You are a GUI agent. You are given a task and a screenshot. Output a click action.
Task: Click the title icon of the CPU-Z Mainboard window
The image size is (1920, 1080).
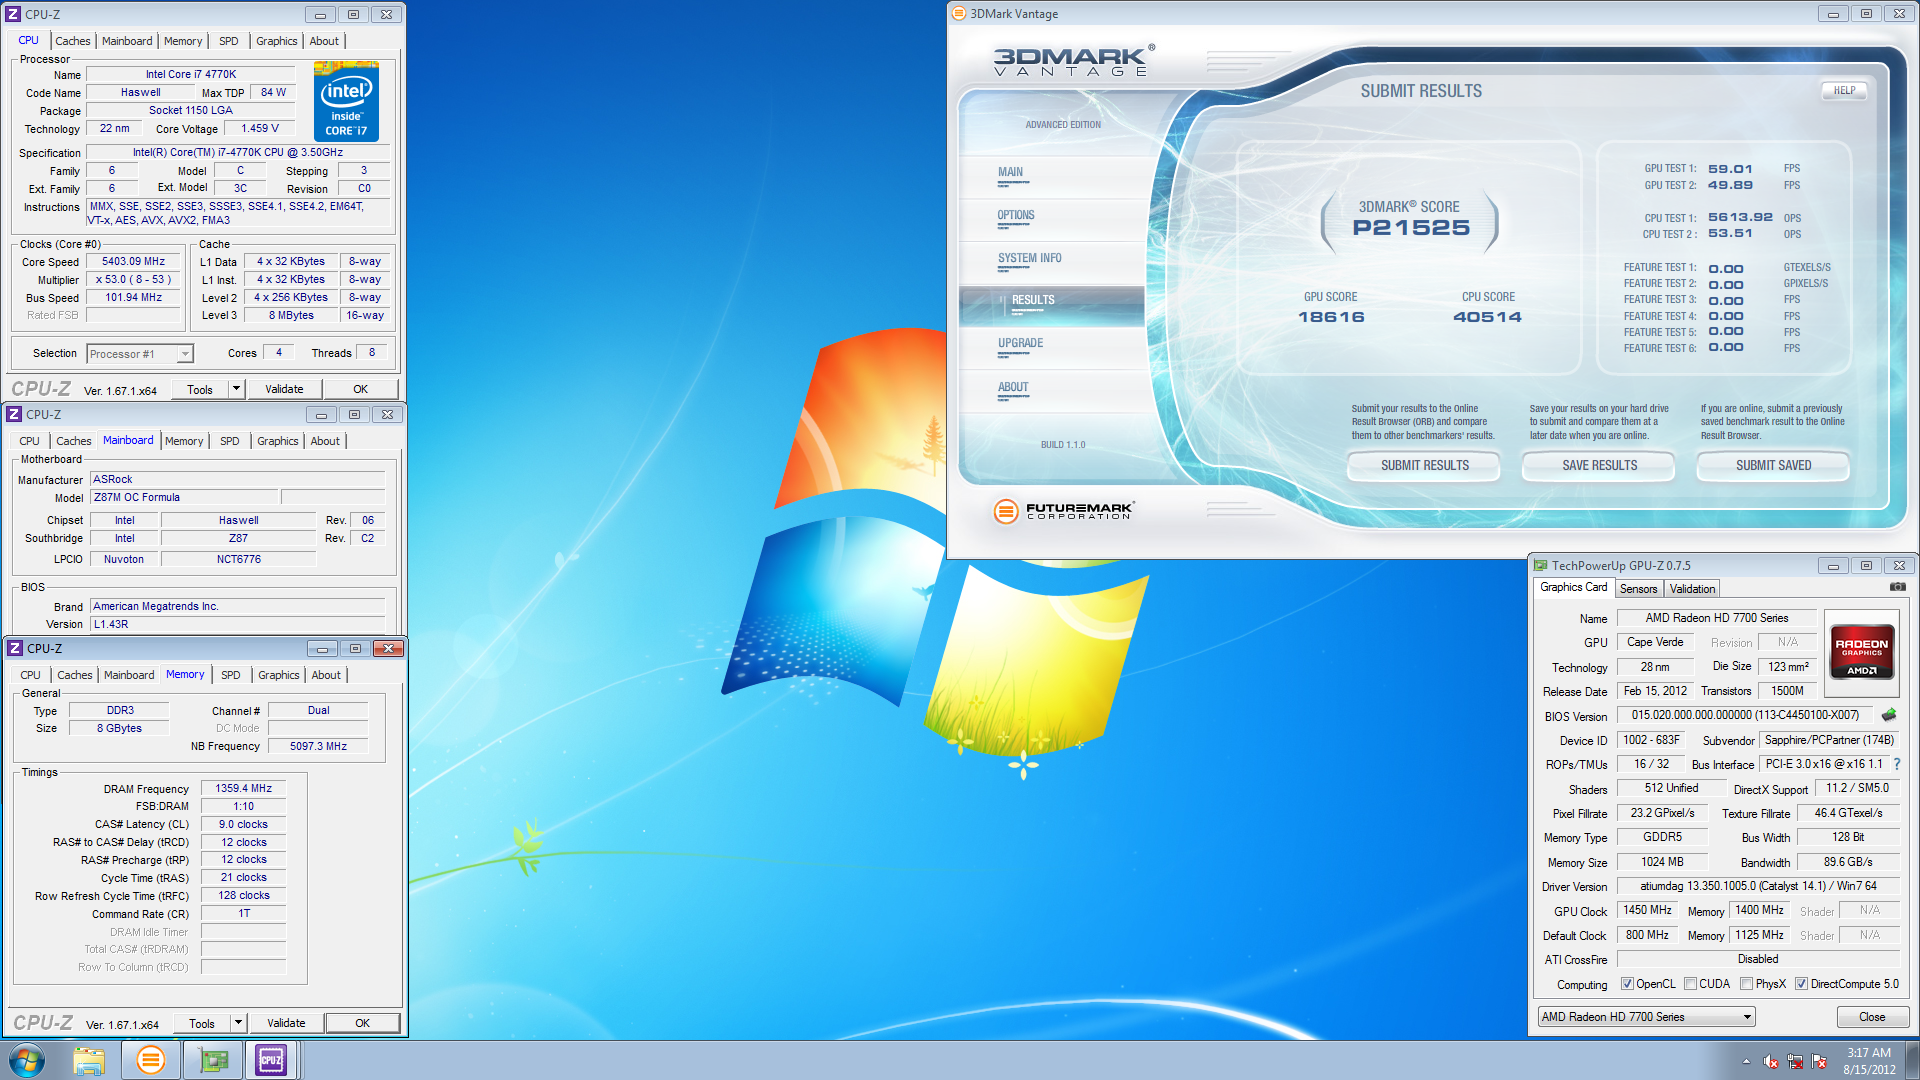point(14,414)
